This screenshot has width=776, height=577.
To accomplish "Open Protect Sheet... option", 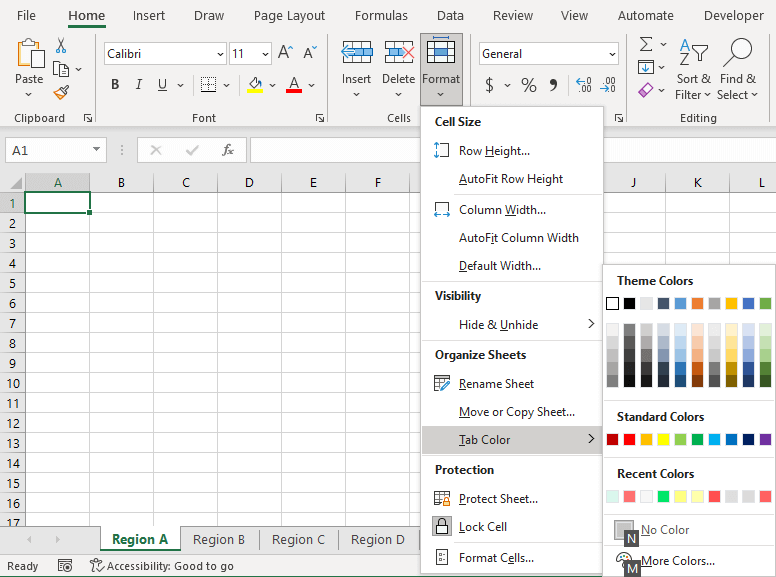I will [512, 498].
